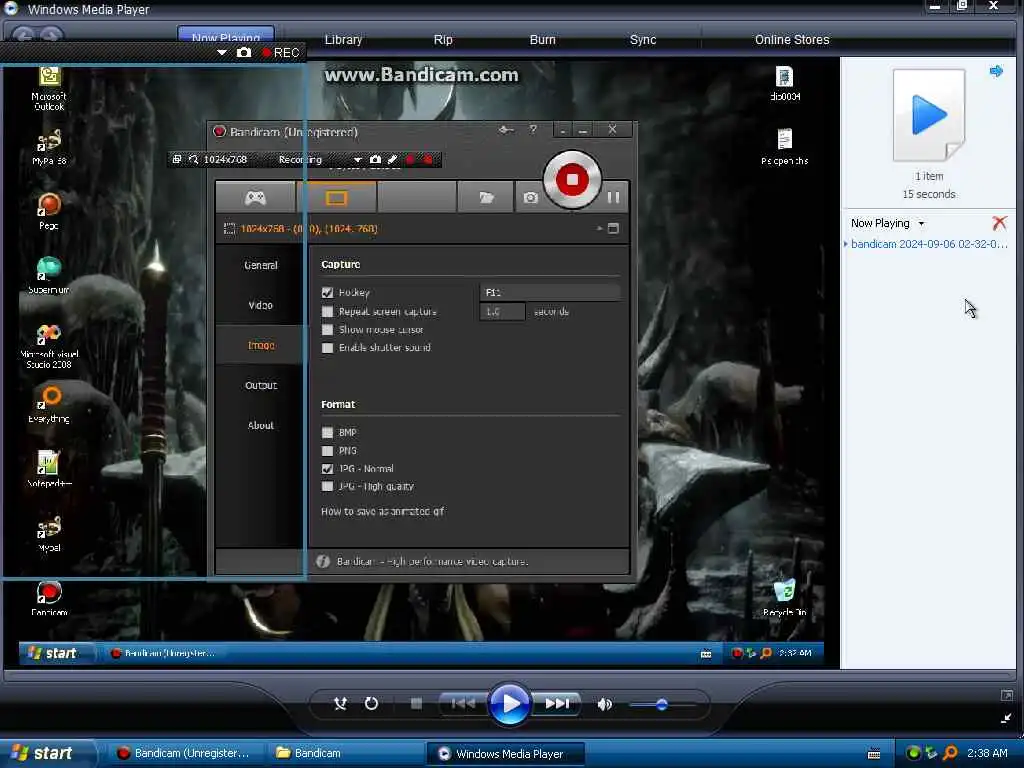1024x768 pixels.
Task: Open the Rip tab
Action: 443,40
